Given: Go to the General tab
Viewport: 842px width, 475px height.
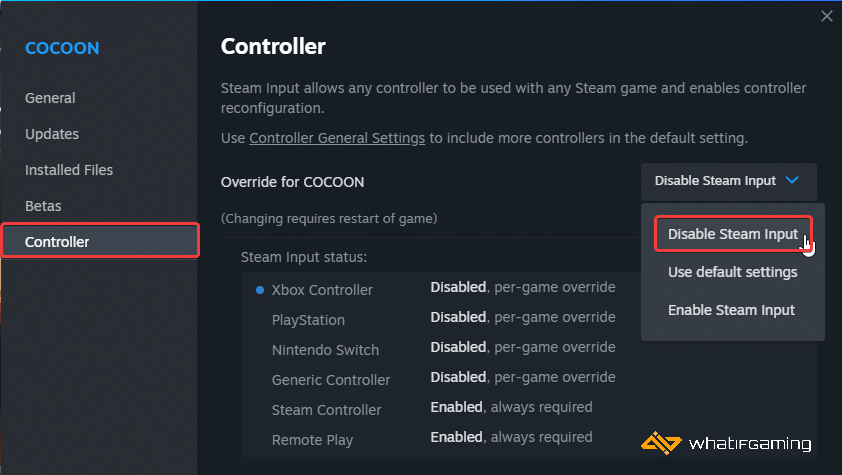Looking at the screenshot, I should point(50,98).
